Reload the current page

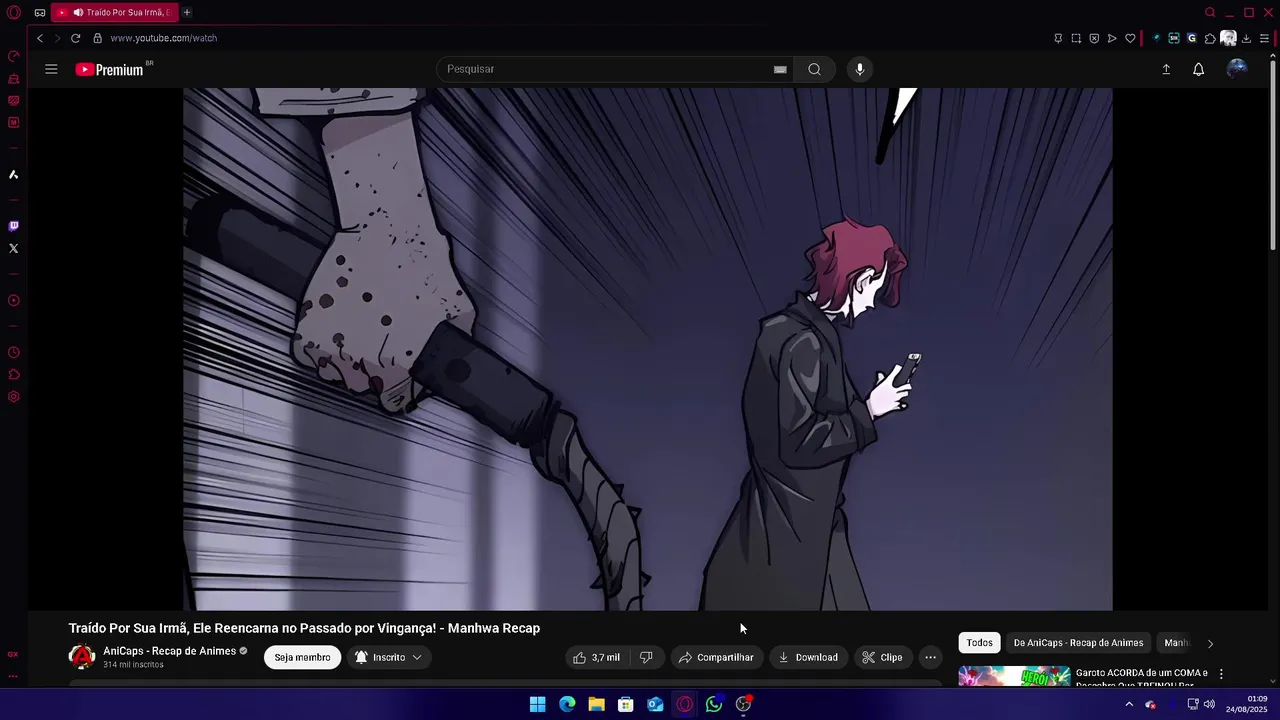click(75, 38)
